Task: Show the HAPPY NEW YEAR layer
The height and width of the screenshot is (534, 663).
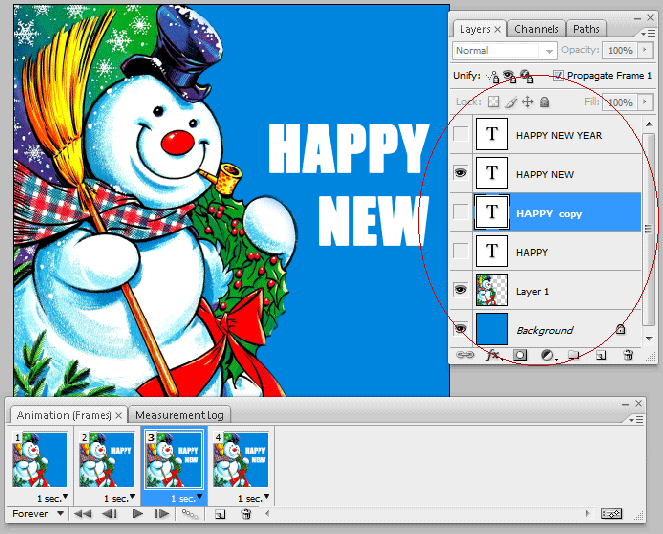Action: [460, 134]
